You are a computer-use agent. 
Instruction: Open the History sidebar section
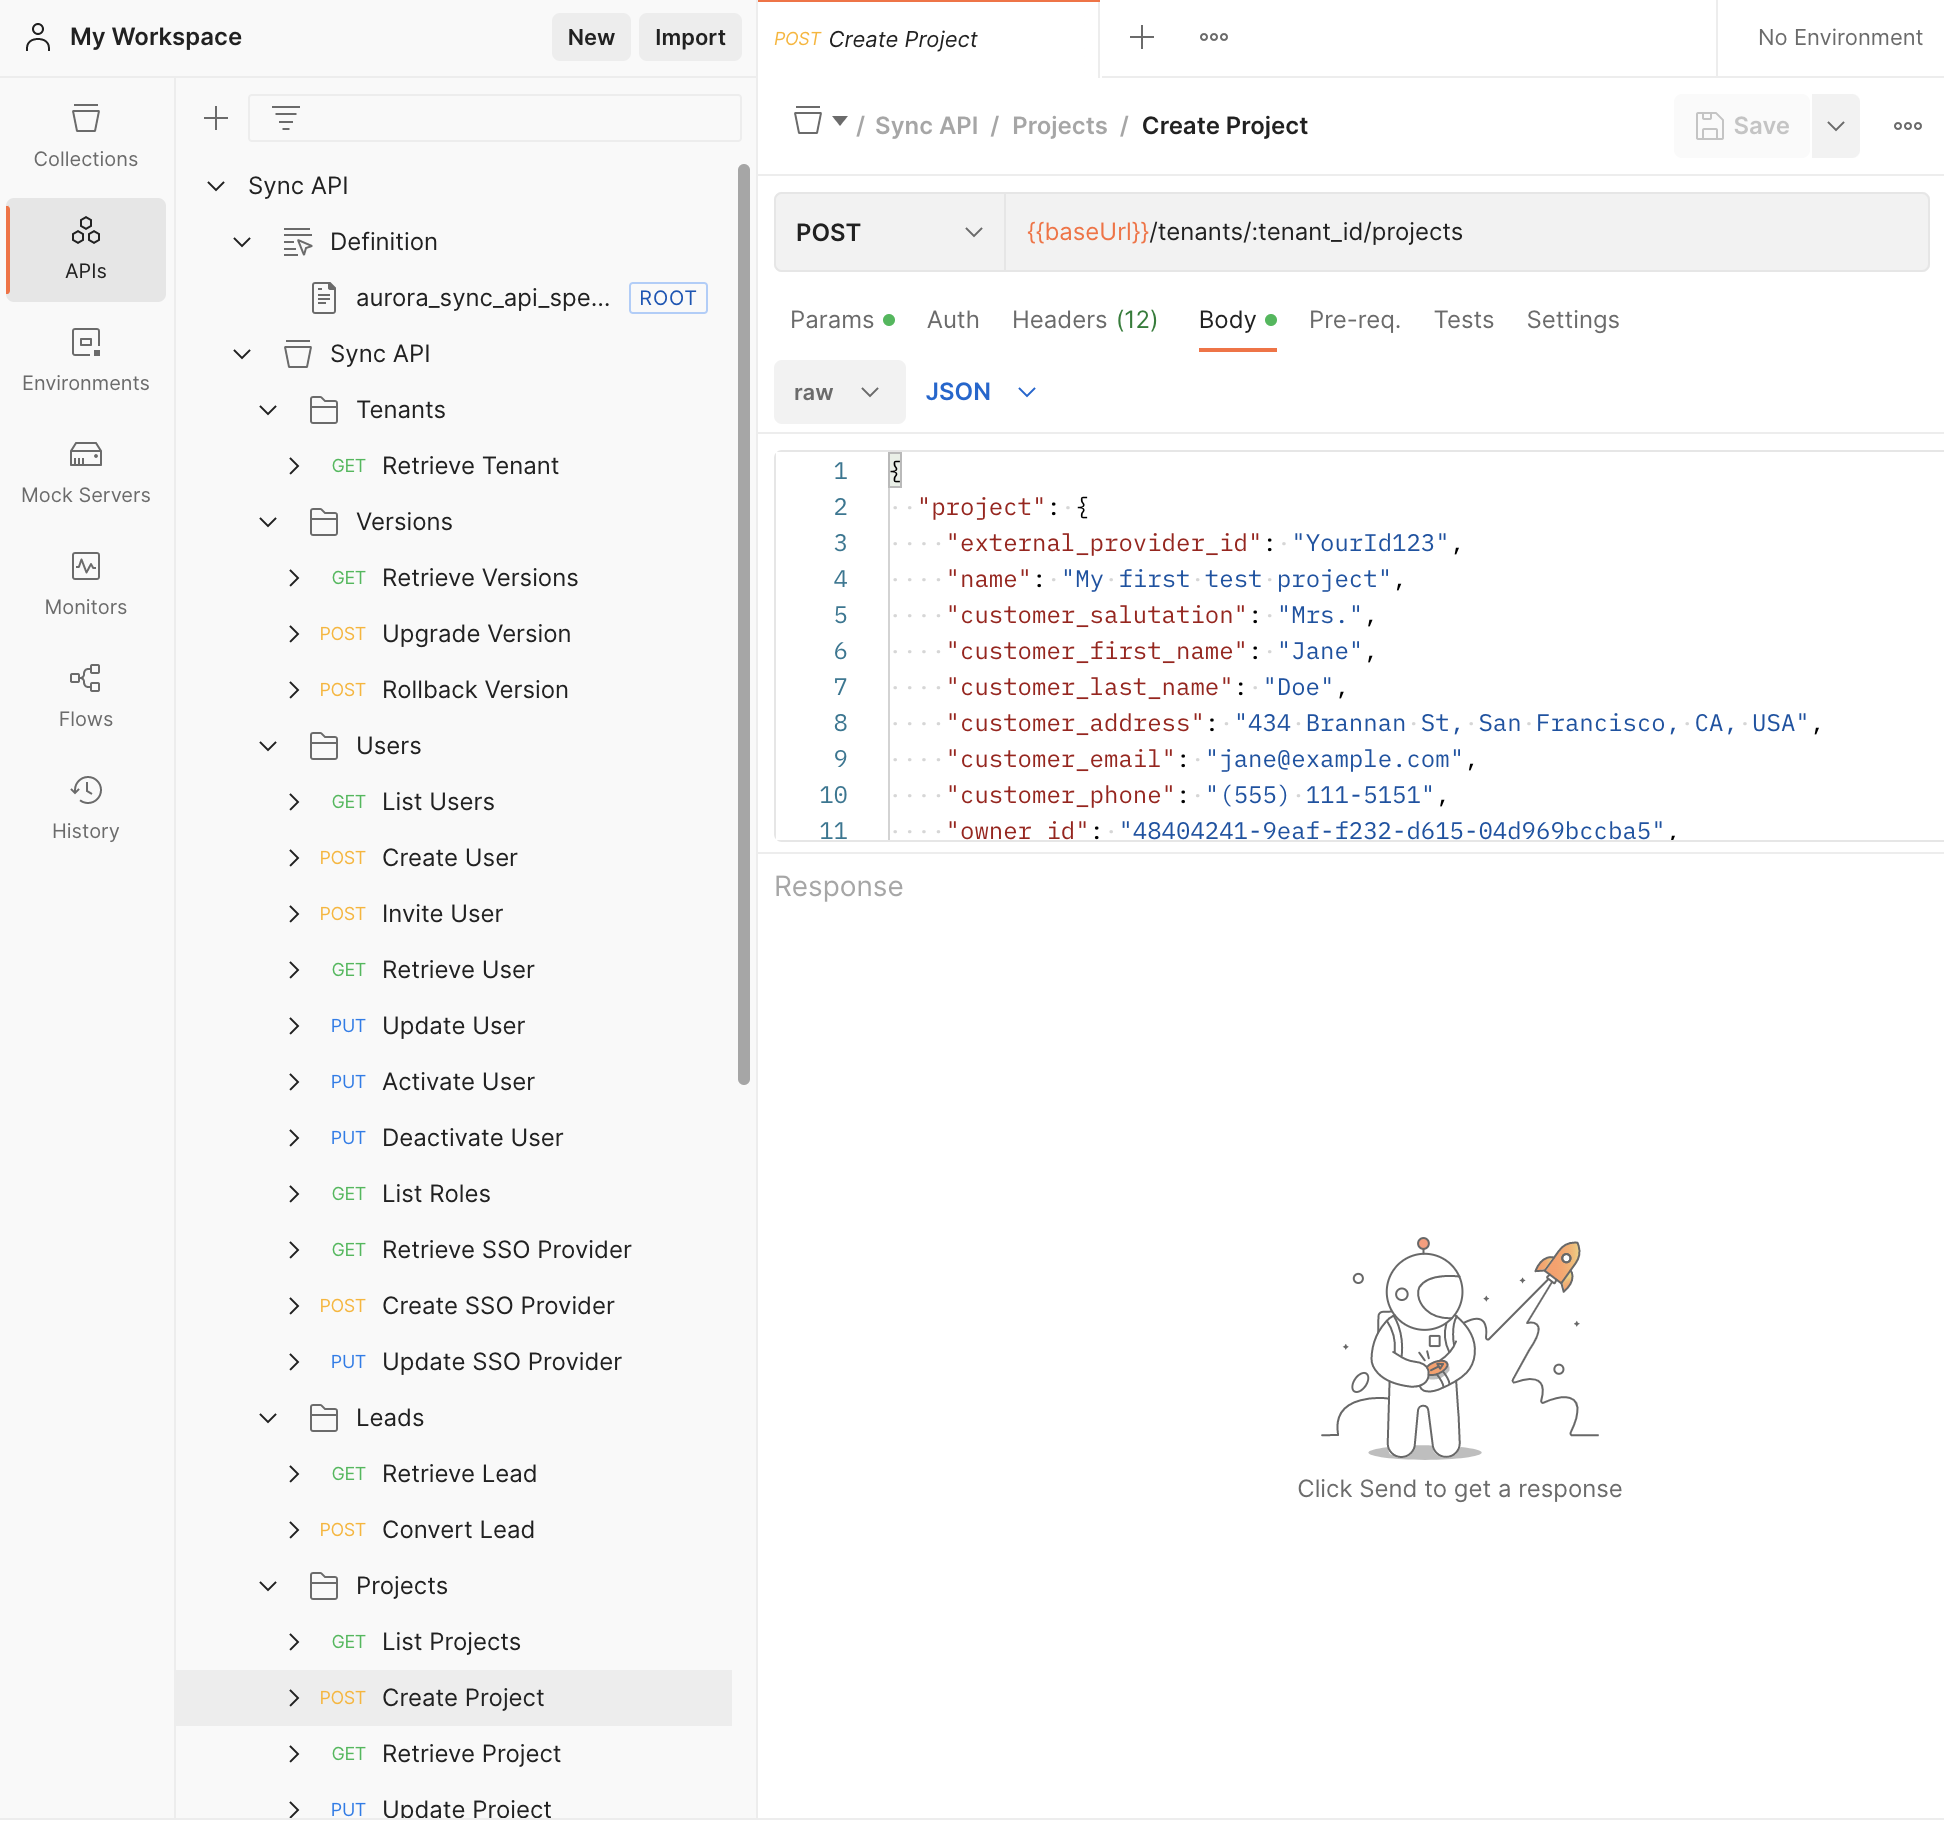tap(85, 808)
